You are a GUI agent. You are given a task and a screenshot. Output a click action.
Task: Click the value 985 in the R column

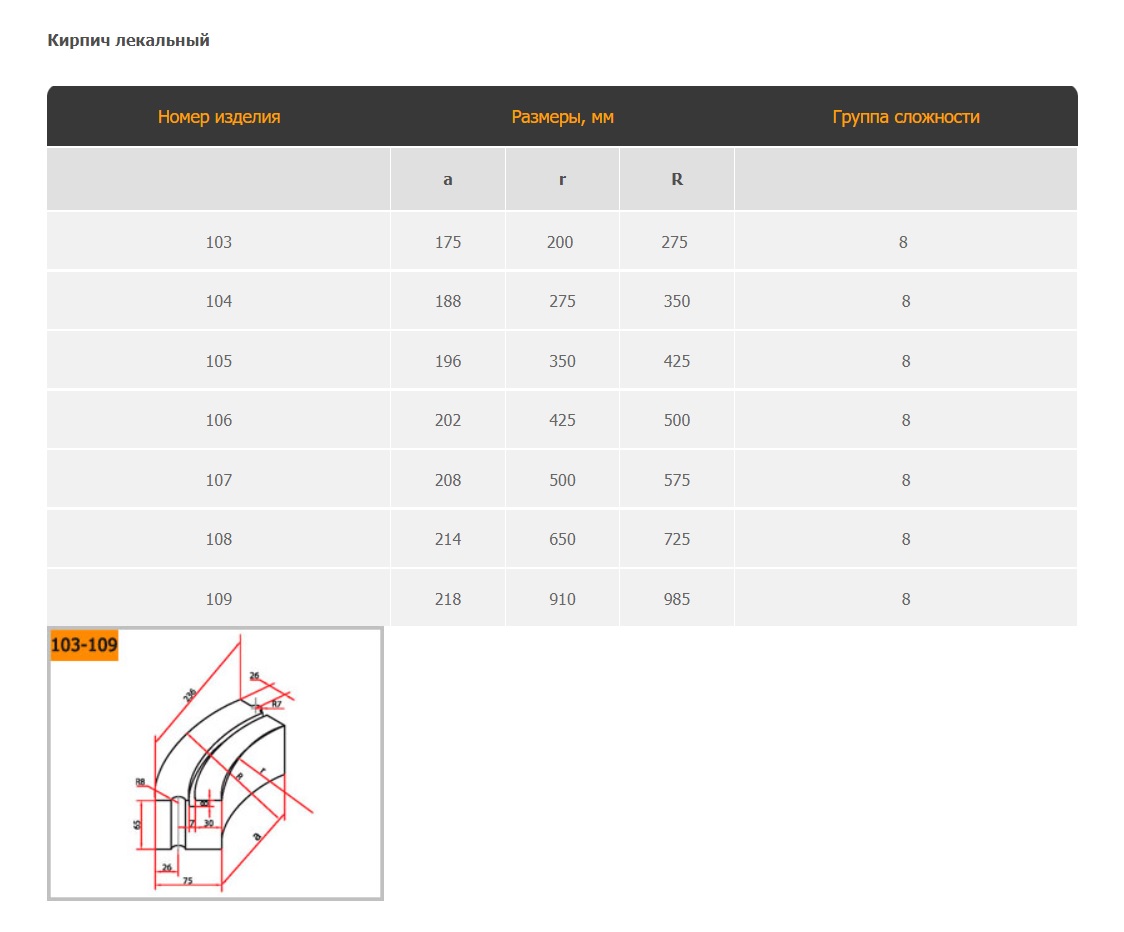tap(677, 599)
